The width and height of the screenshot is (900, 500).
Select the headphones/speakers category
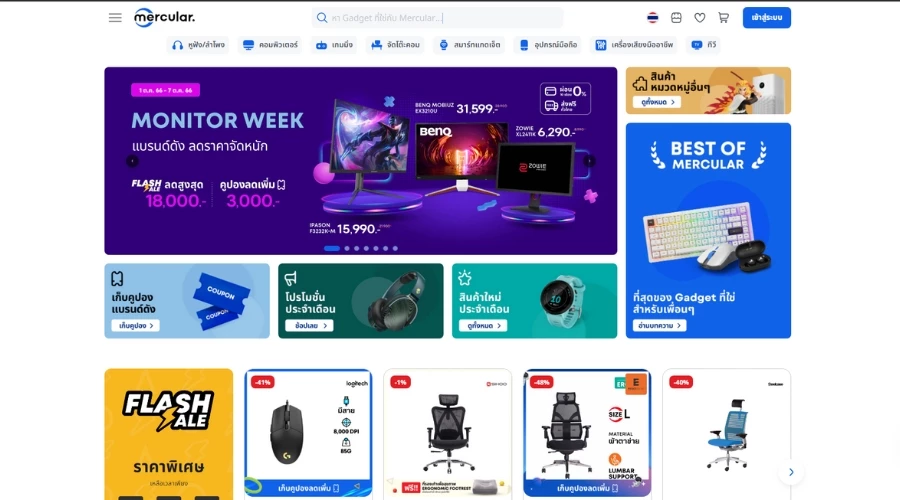pos(198,45)
